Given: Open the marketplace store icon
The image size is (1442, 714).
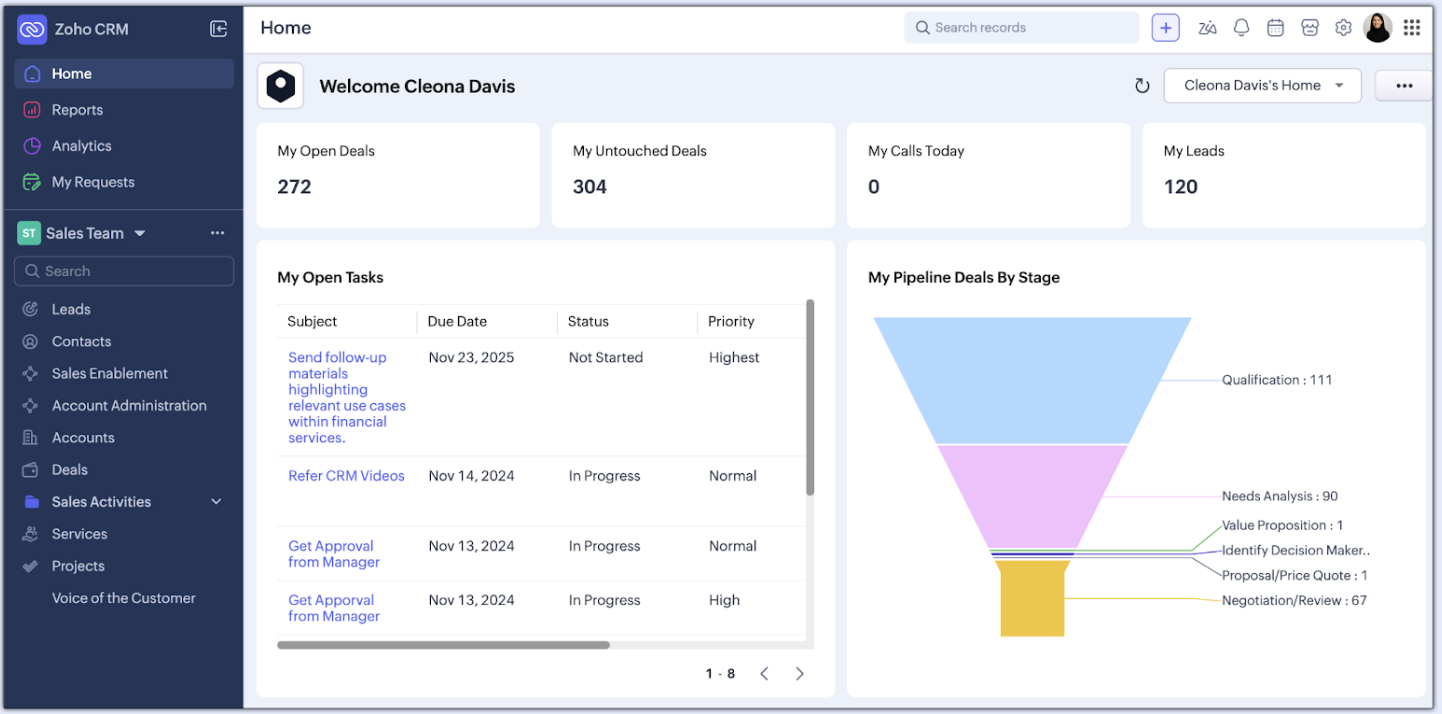Looking at the screenshot, I should pyautogui.click(x=1309, y=28).
